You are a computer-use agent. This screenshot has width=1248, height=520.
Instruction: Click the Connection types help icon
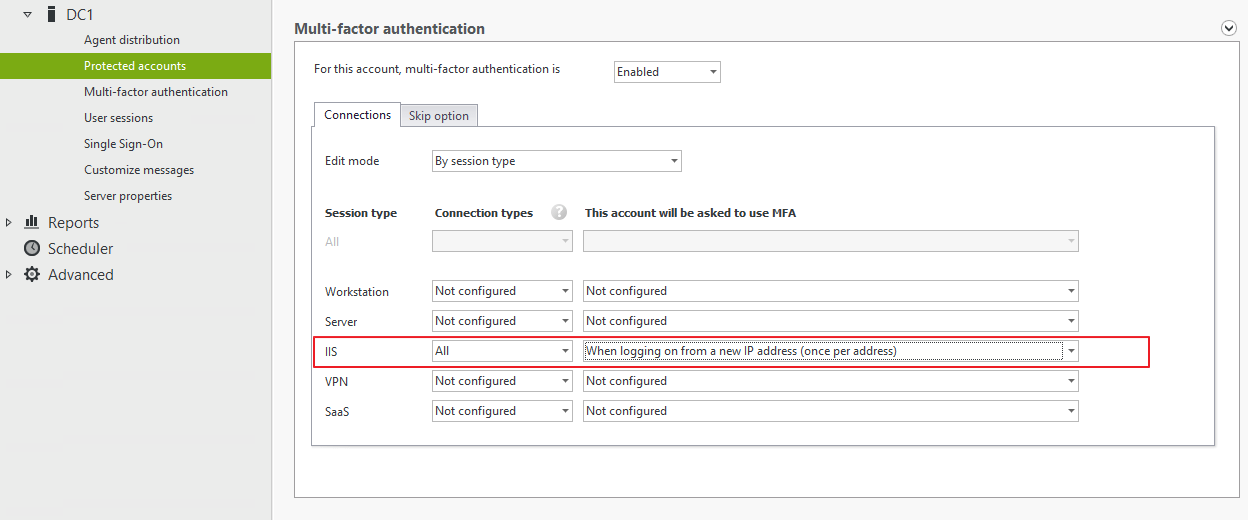[559, 212]
